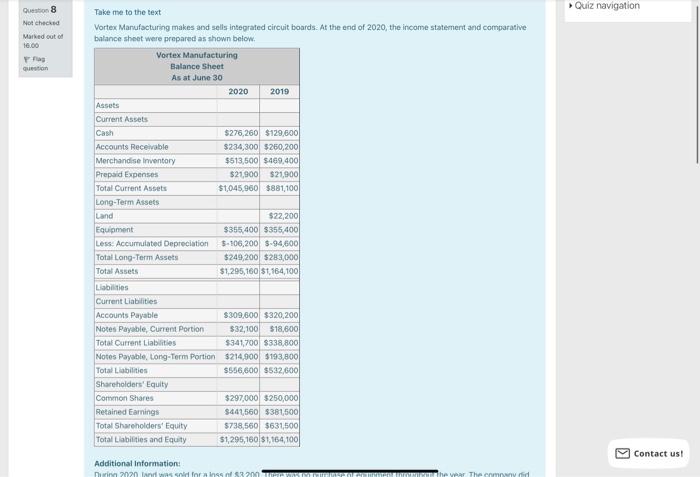Viewport: 700px width, 477px height.
Task: Click the Notes Payable, Current Portion label
Action: (150, 329)
